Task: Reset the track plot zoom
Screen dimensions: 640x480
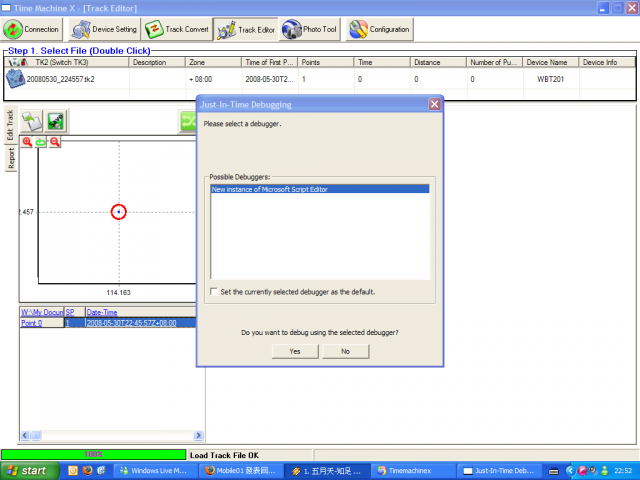Action: 41,142
